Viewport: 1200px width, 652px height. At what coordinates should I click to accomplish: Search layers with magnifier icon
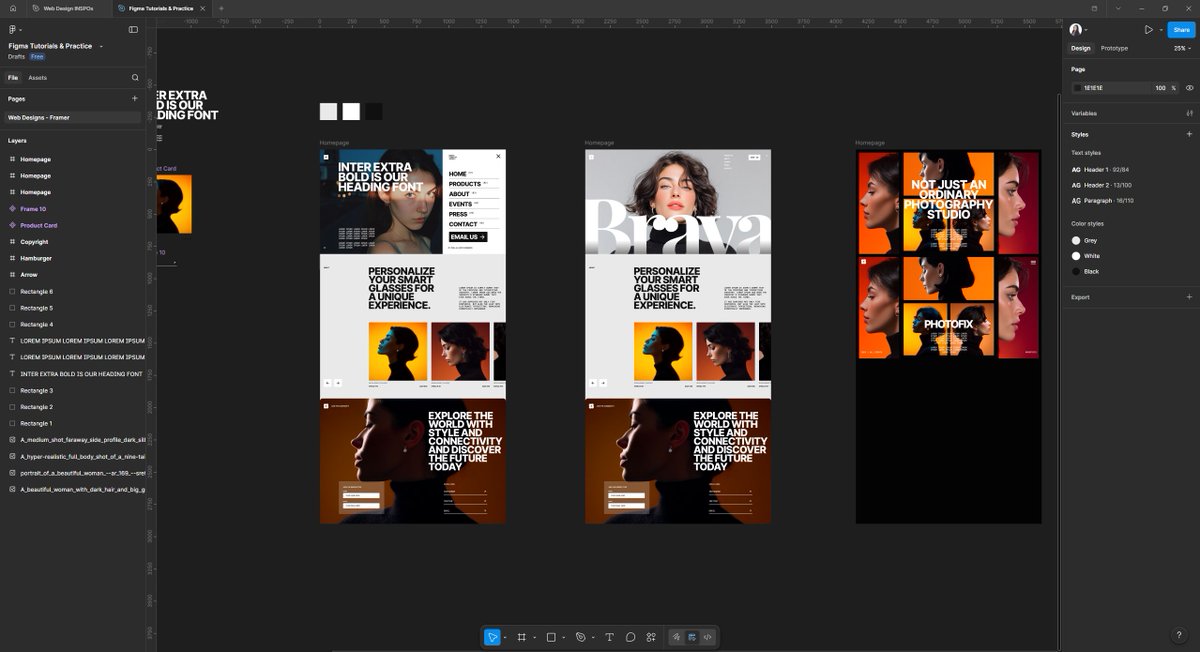point(135,77)
